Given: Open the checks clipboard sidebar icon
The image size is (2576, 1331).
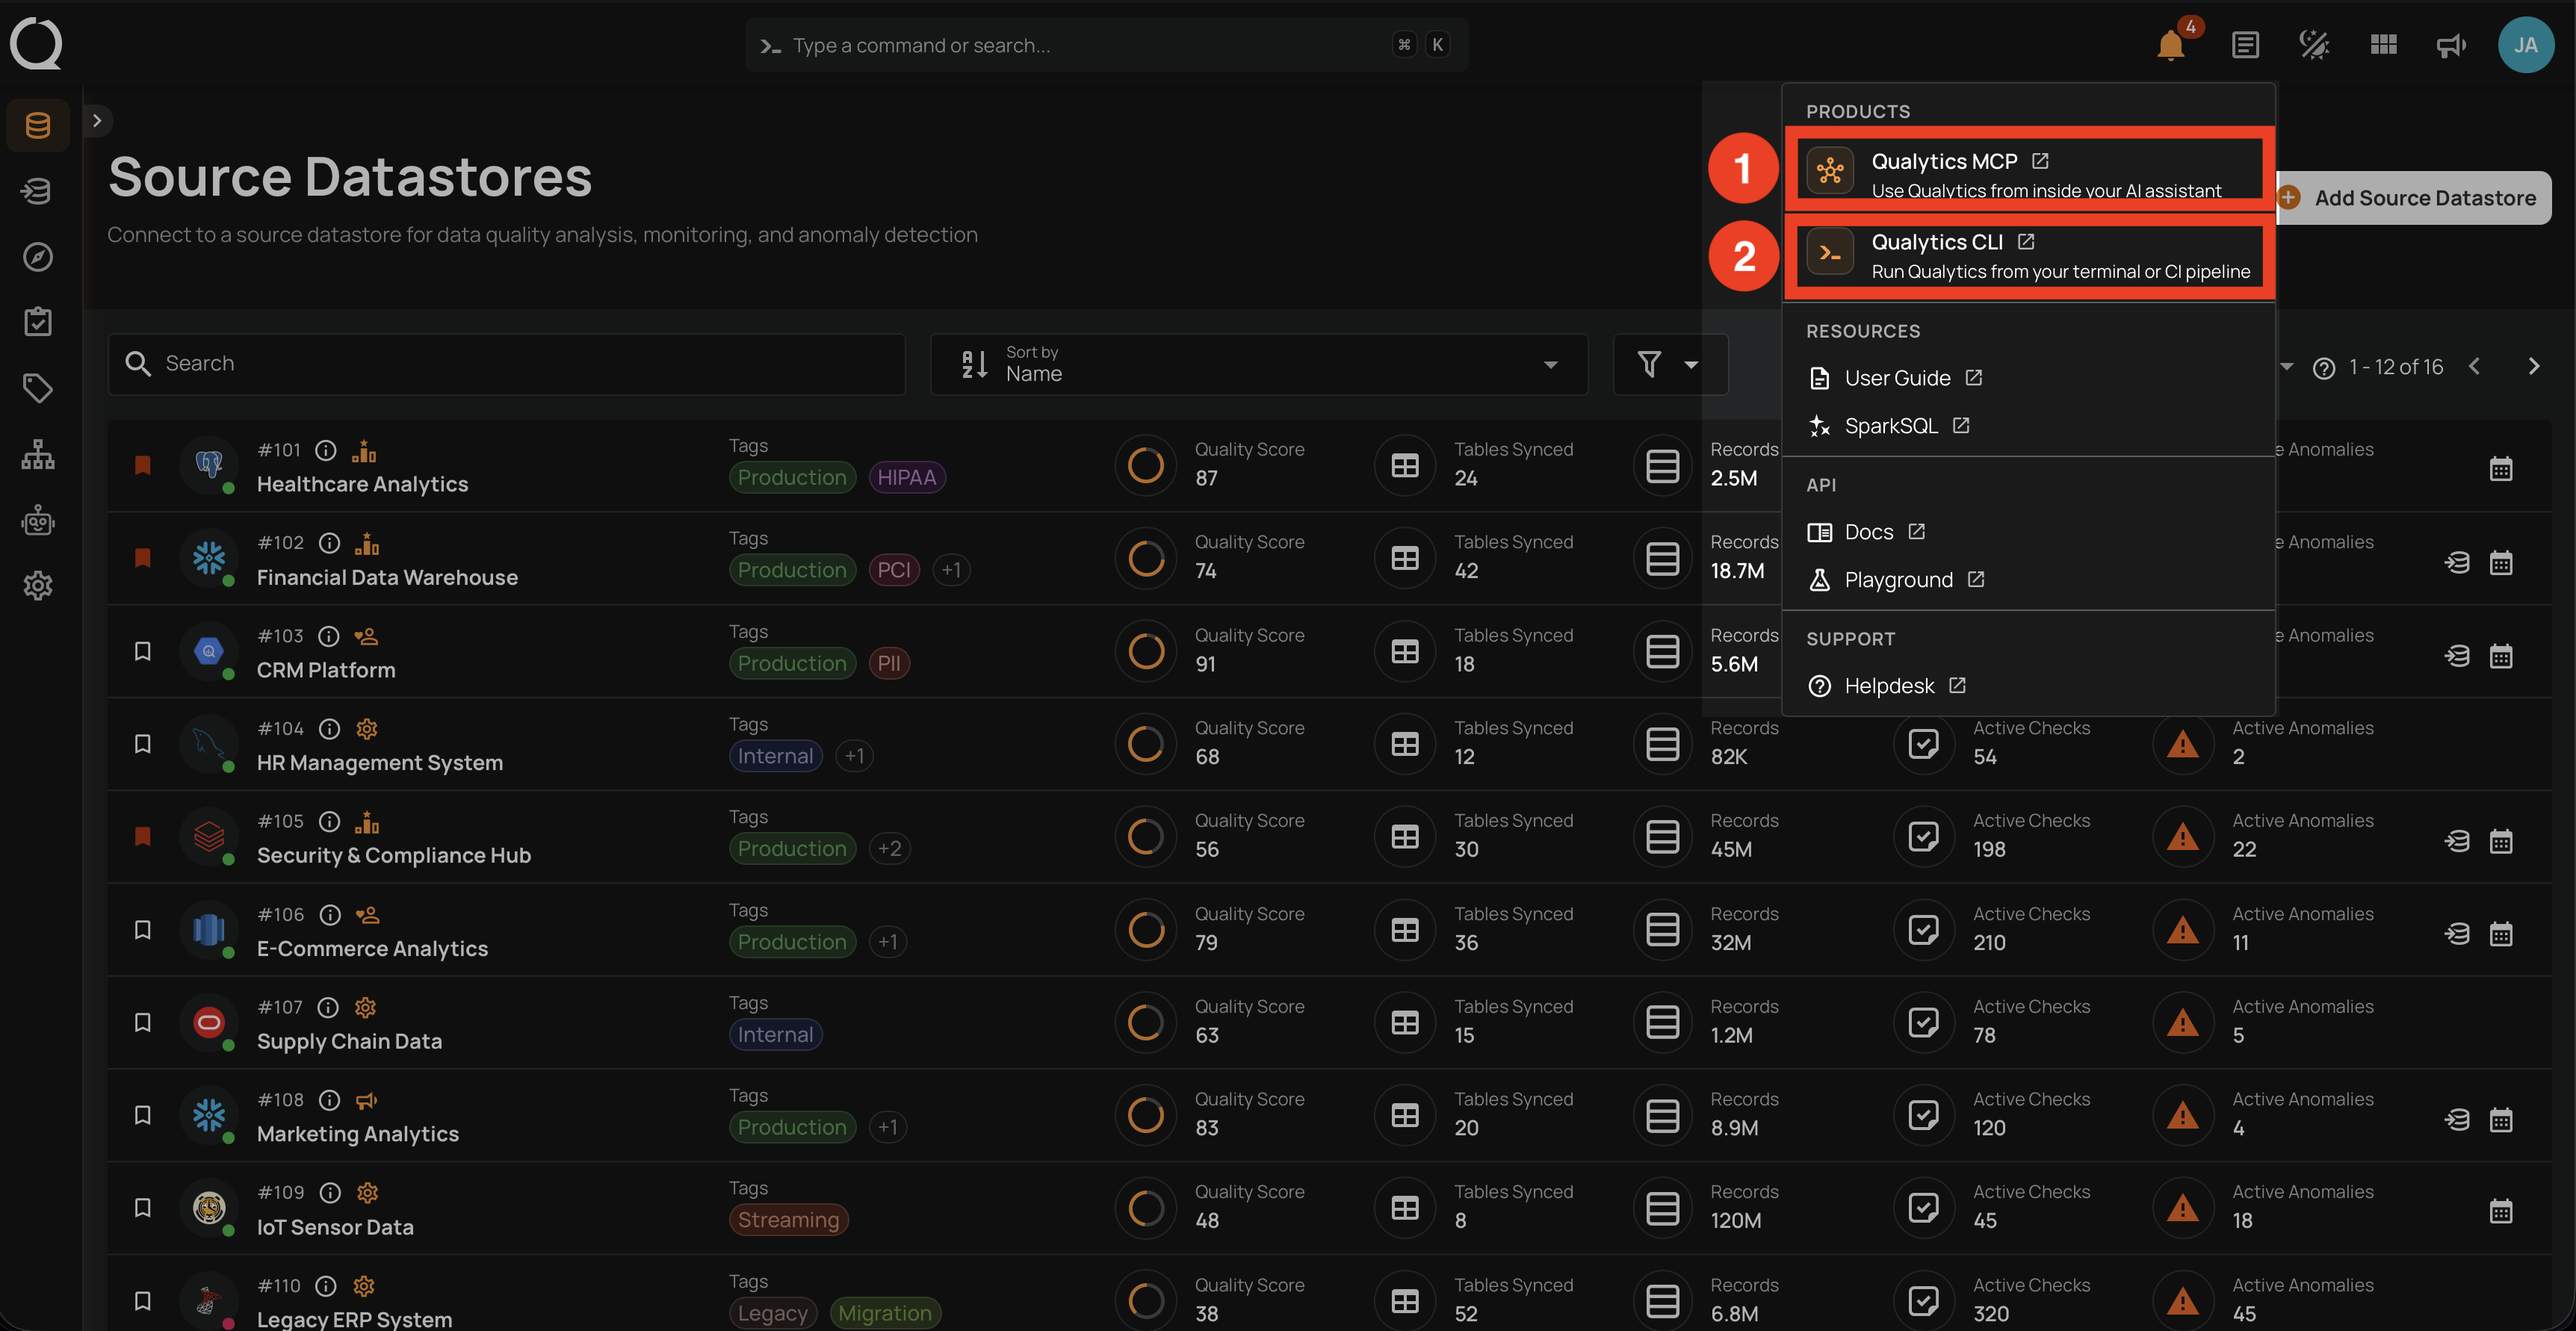Looking at the screenshot, I should 38,322.
